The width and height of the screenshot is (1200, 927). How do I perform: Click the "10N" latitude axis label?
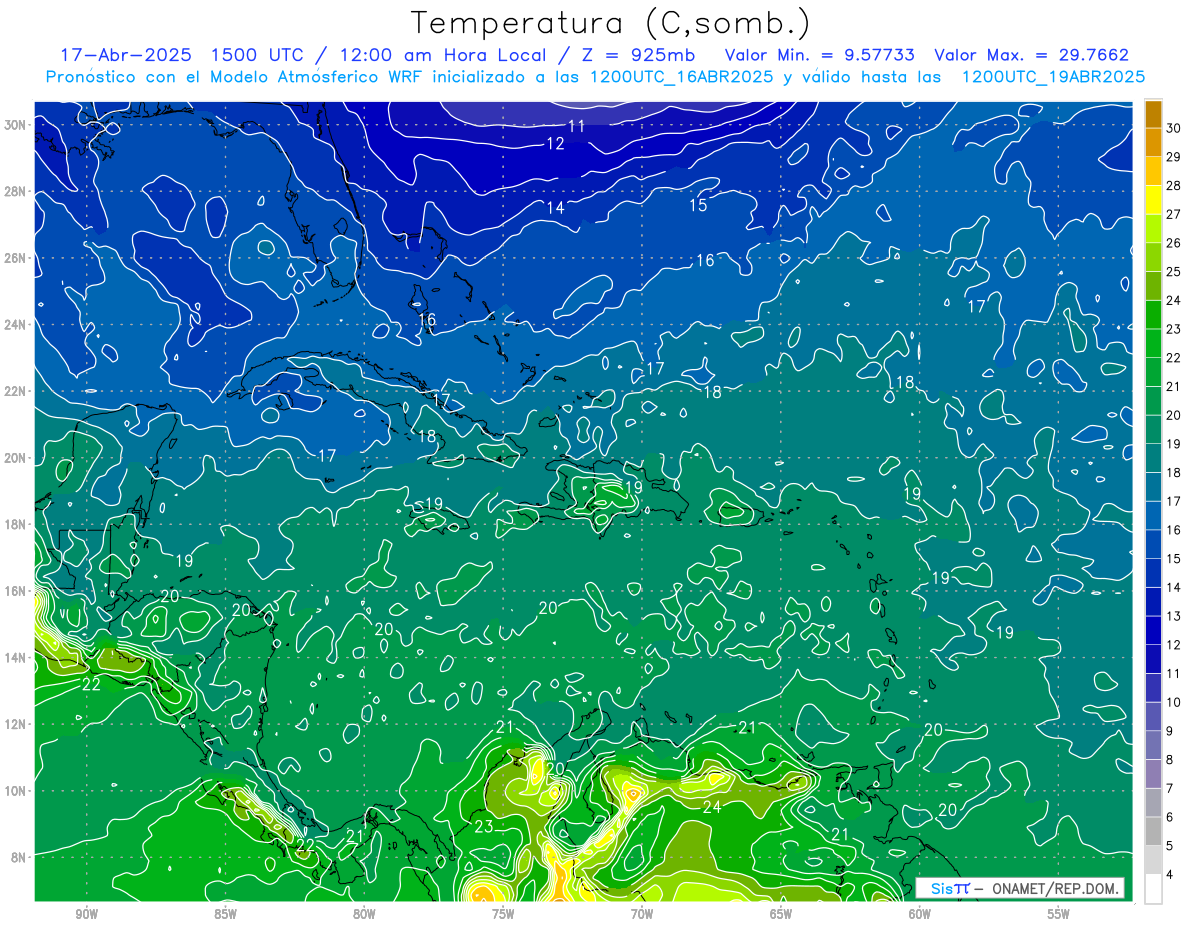point(15,790)
